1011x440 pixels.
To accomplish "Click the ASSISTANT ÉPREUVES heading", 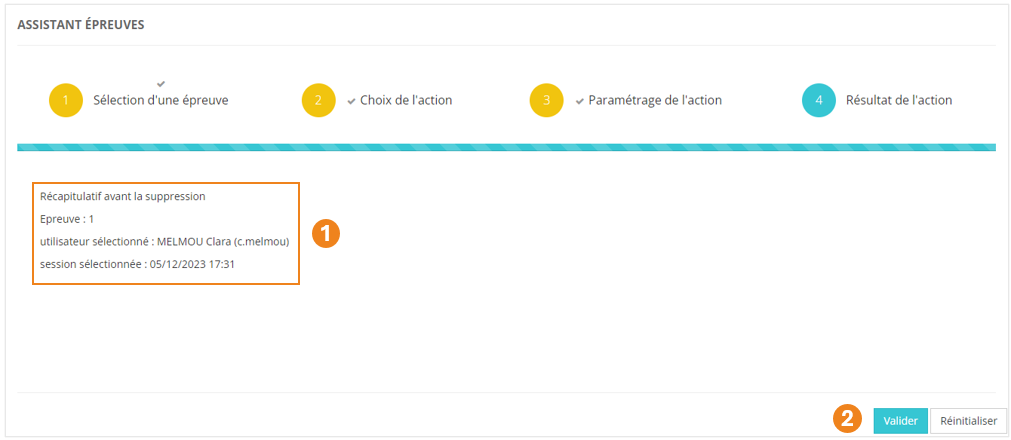I will (81, 25).
